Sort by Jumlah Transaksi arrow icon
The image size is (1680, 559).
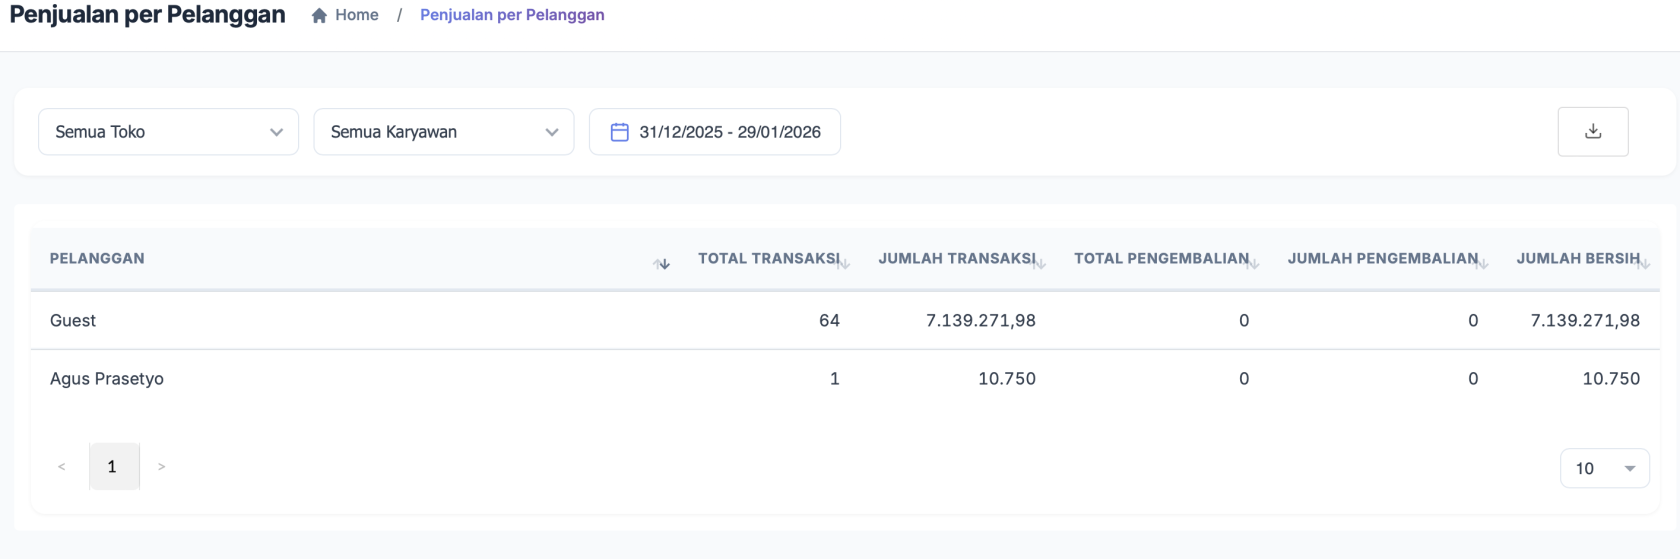(1040, 264)
